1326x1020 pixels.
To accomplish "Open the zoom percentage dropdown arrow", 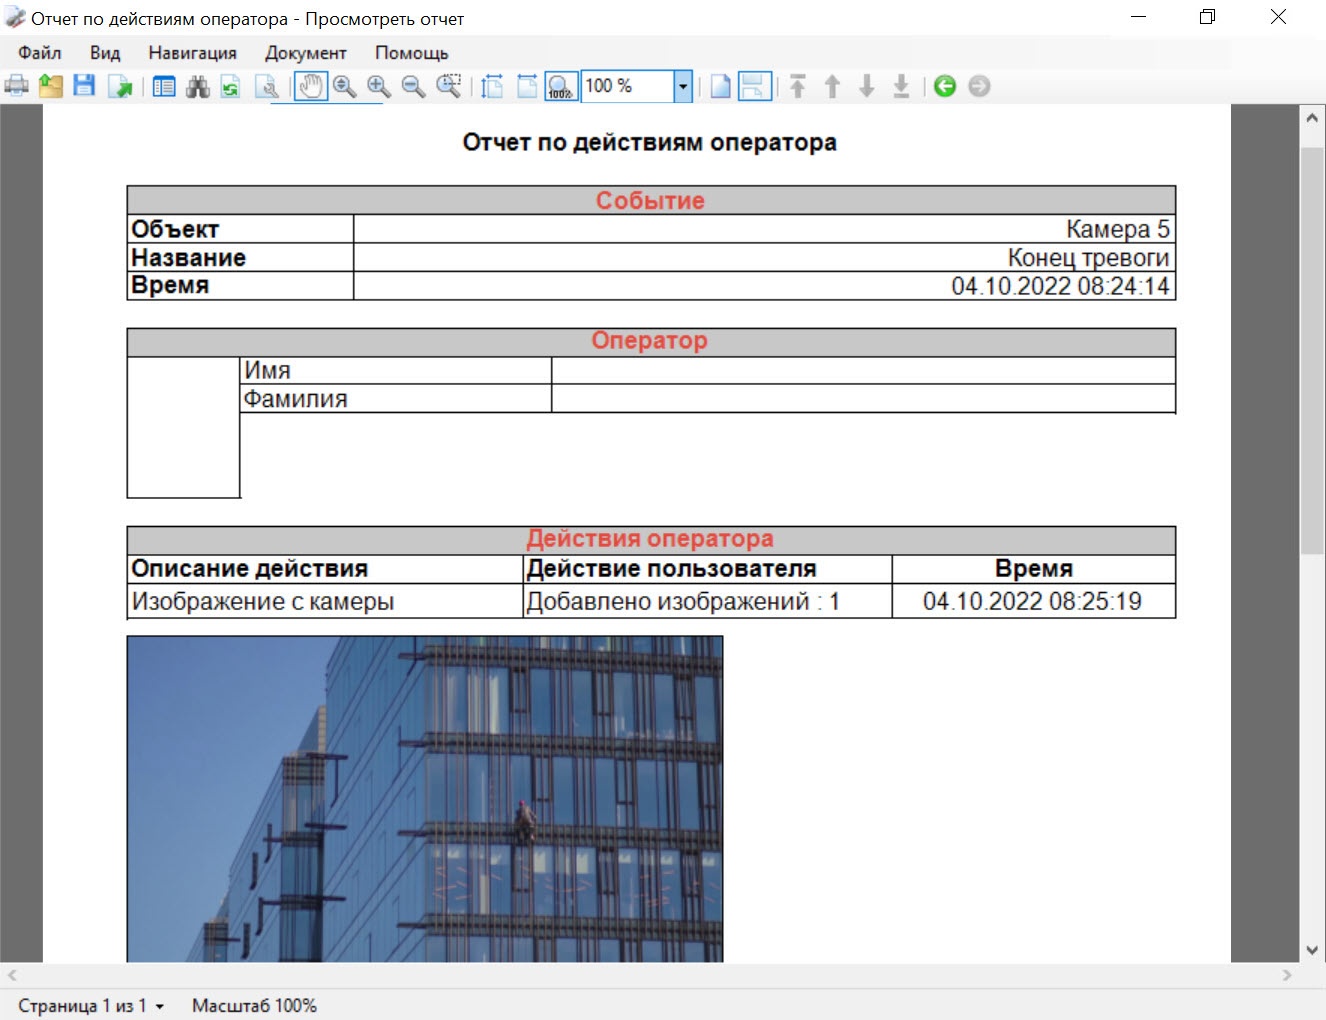I will tap(683, 87).
